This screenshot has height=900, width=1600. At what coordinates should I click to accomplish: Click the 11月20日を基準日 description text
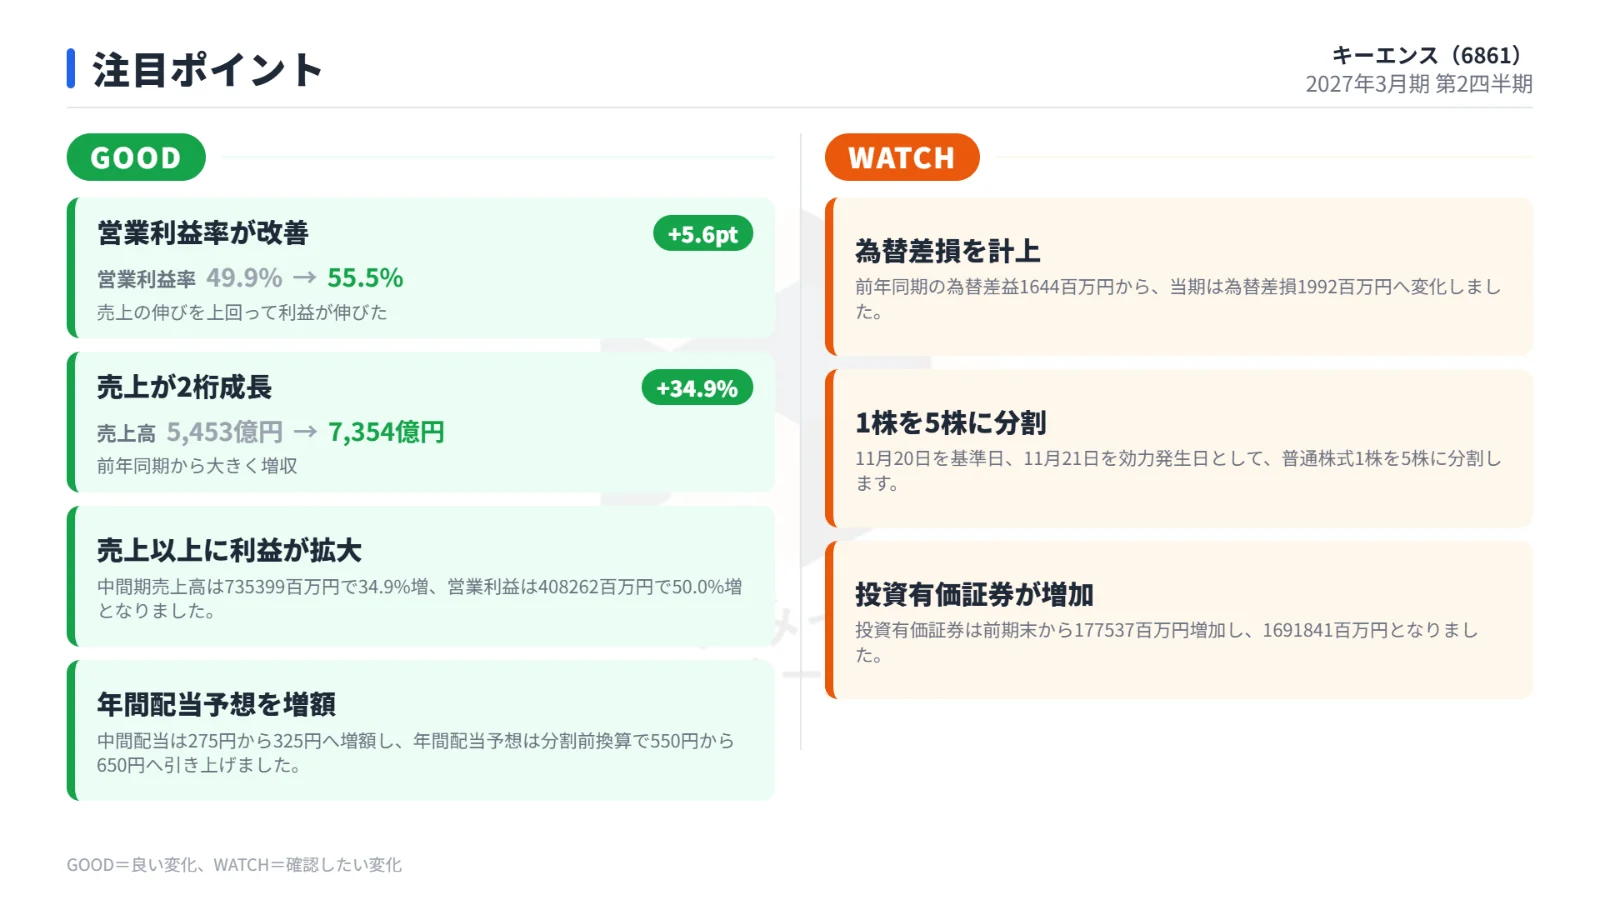coord(1178,471)
